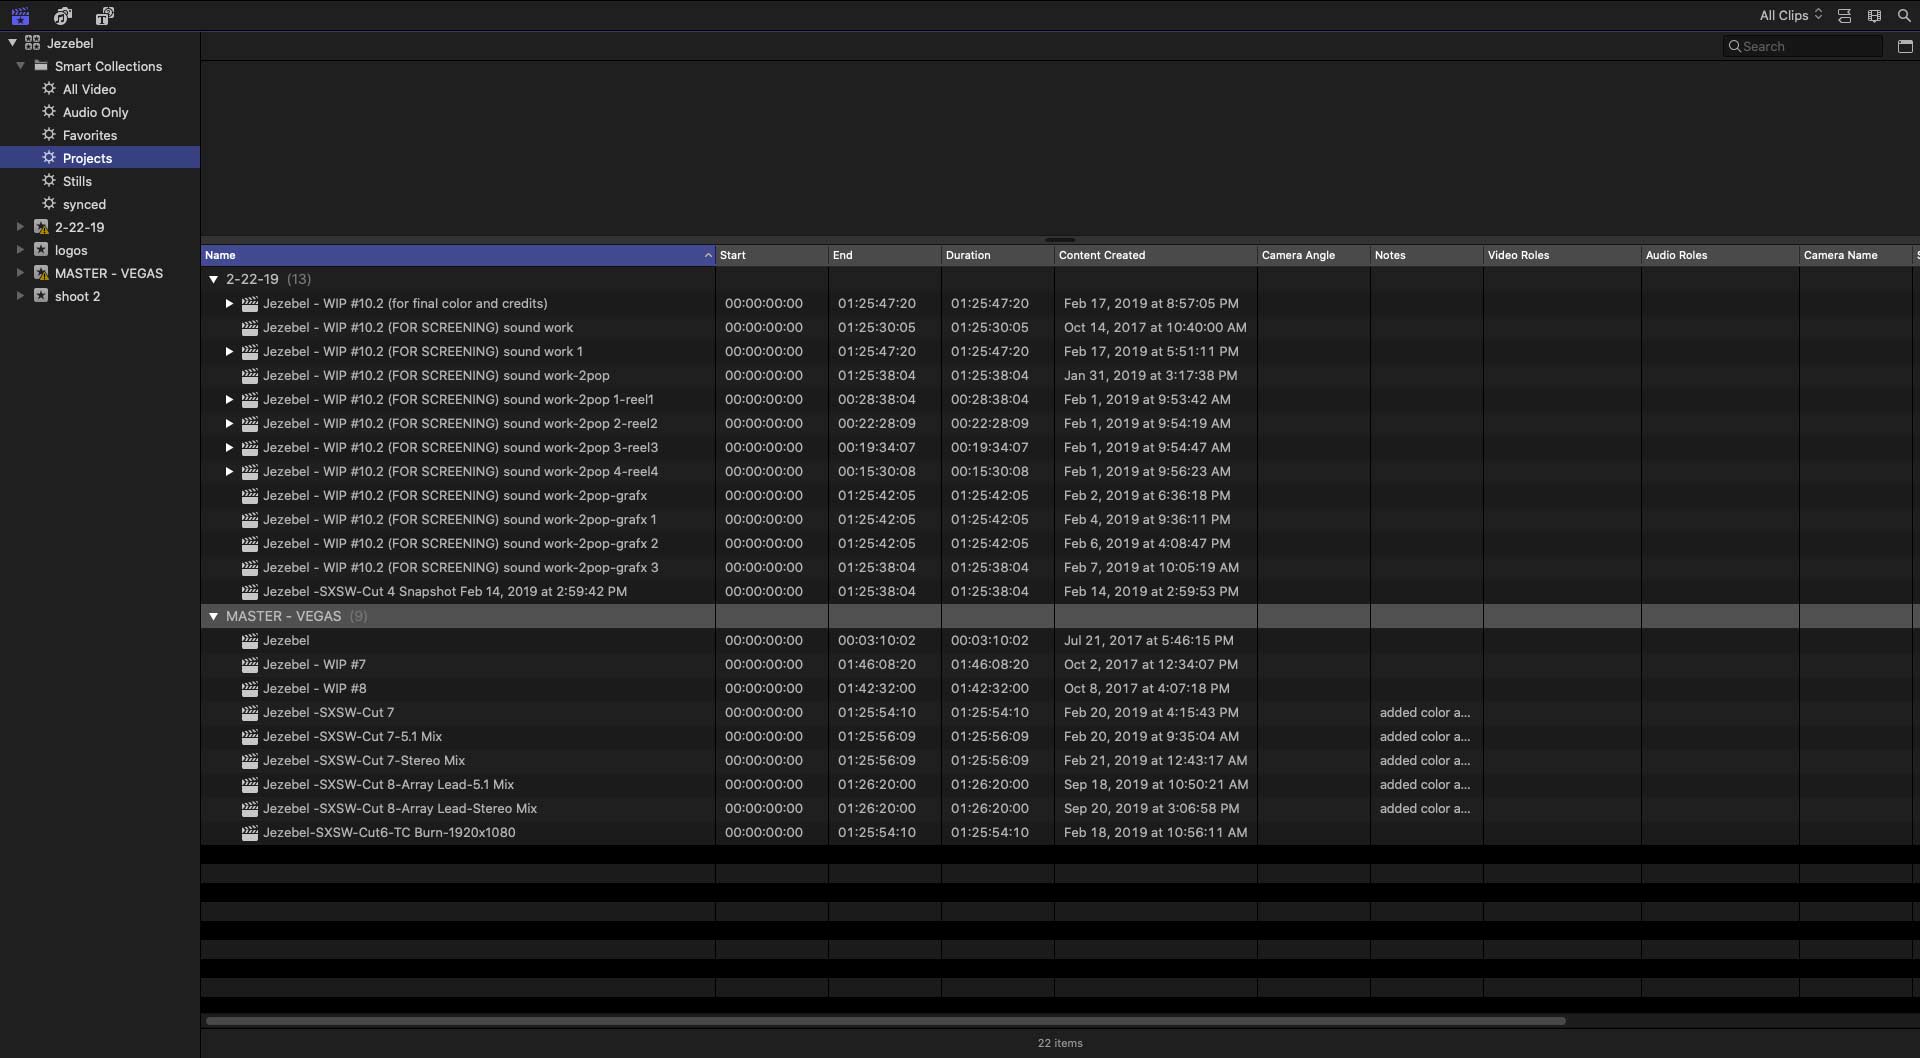Expand the 'sound work-2pop 1-reel1' project
The image size is (1920, 1058).
229,399
